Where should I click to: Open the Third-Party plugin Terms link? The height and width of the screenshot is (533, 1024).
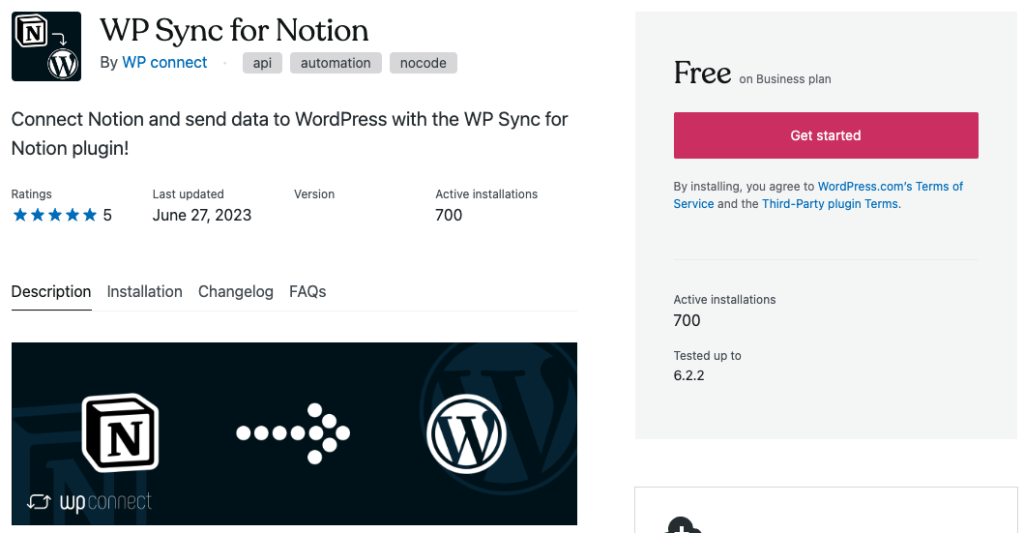[830, 204]
